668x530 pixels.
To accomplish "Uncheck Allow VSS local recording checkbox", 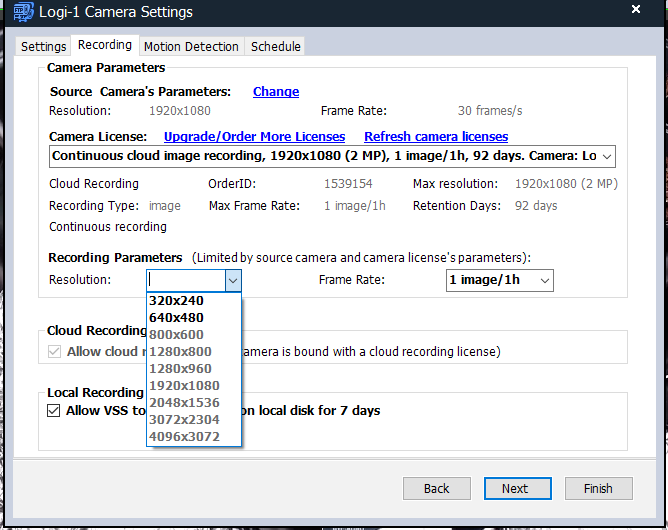I will pyautogui.click(x=54, y=411).
